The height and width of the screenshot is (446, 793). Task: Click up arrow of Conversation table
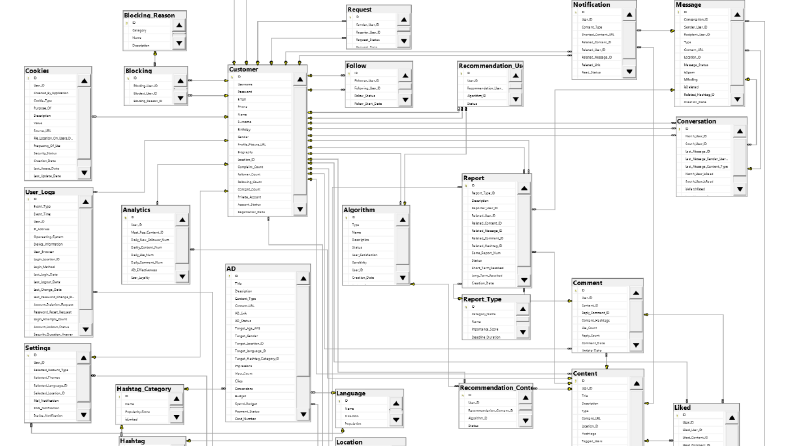[x=740, y=131]
